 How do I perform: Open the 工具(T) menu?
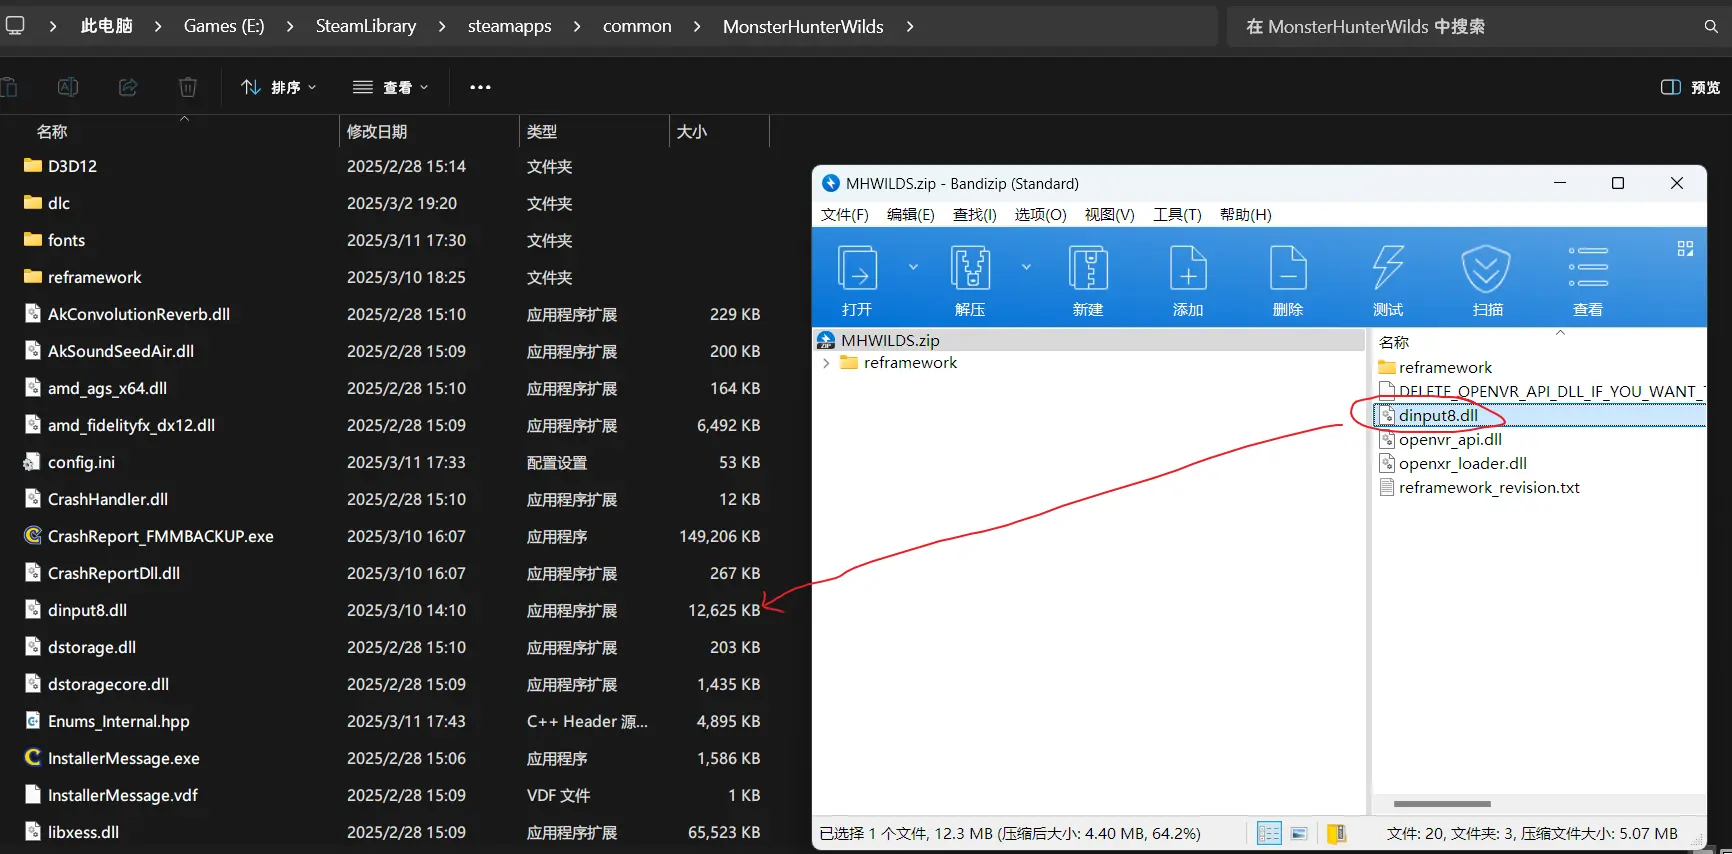coord(1177,215)
